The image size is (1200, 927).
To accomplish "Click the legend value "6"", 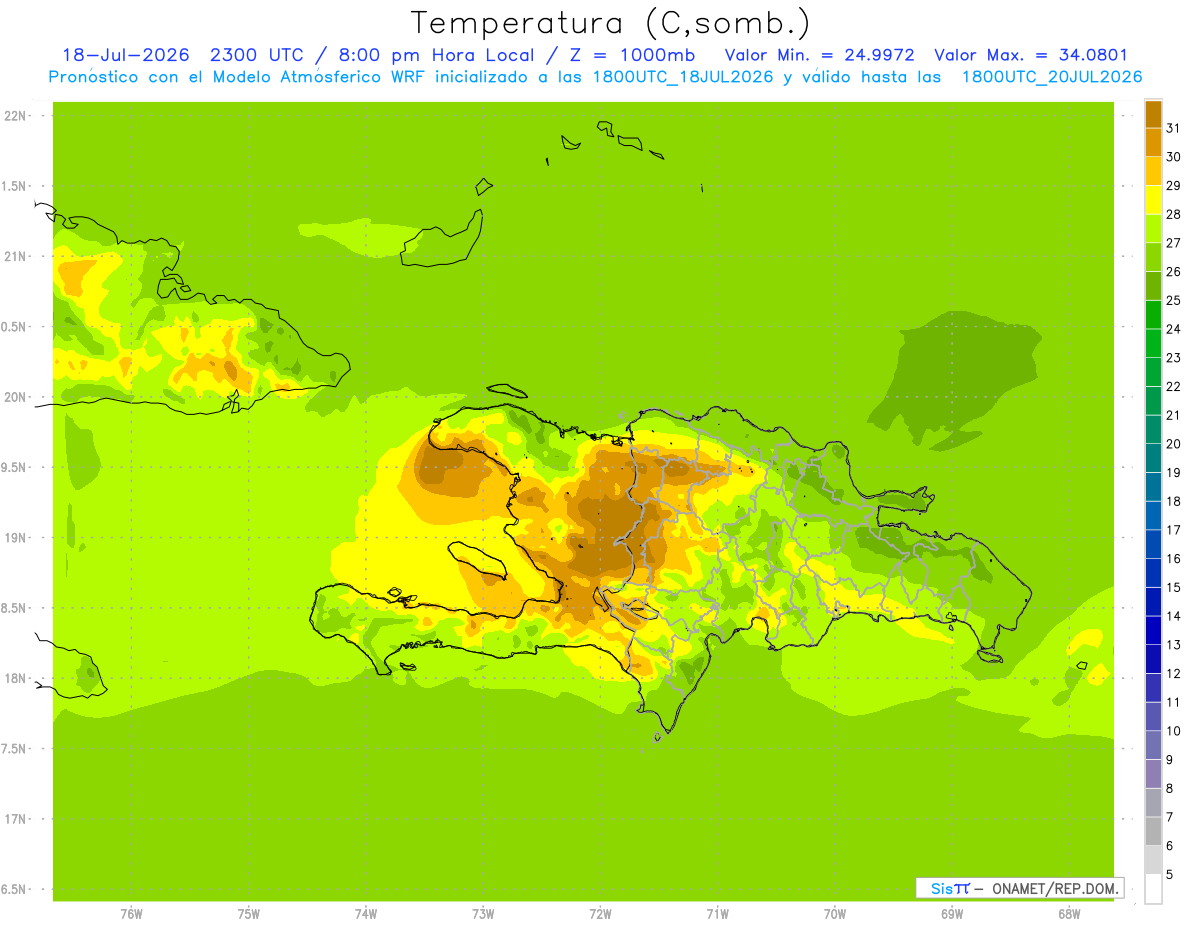I will click(x=1169, y=846).
